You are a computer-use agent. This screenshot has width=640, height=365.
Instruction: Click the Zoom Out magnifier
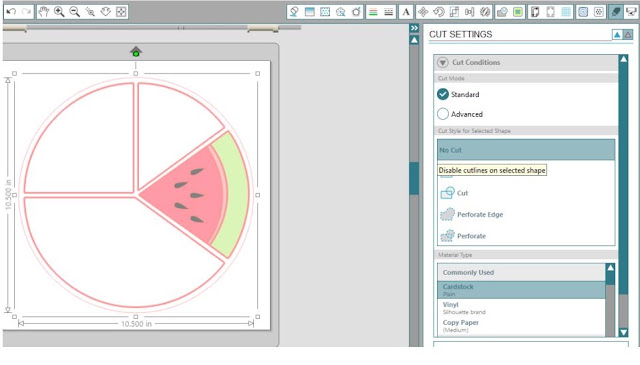(75, 12)
